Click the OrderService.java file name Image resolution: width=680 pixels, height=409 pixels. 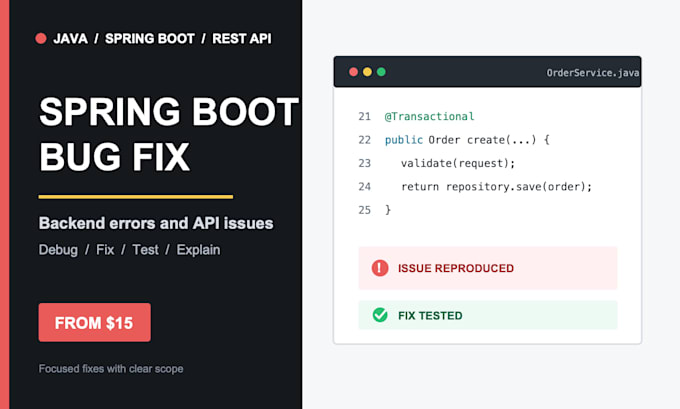[593, 73]
